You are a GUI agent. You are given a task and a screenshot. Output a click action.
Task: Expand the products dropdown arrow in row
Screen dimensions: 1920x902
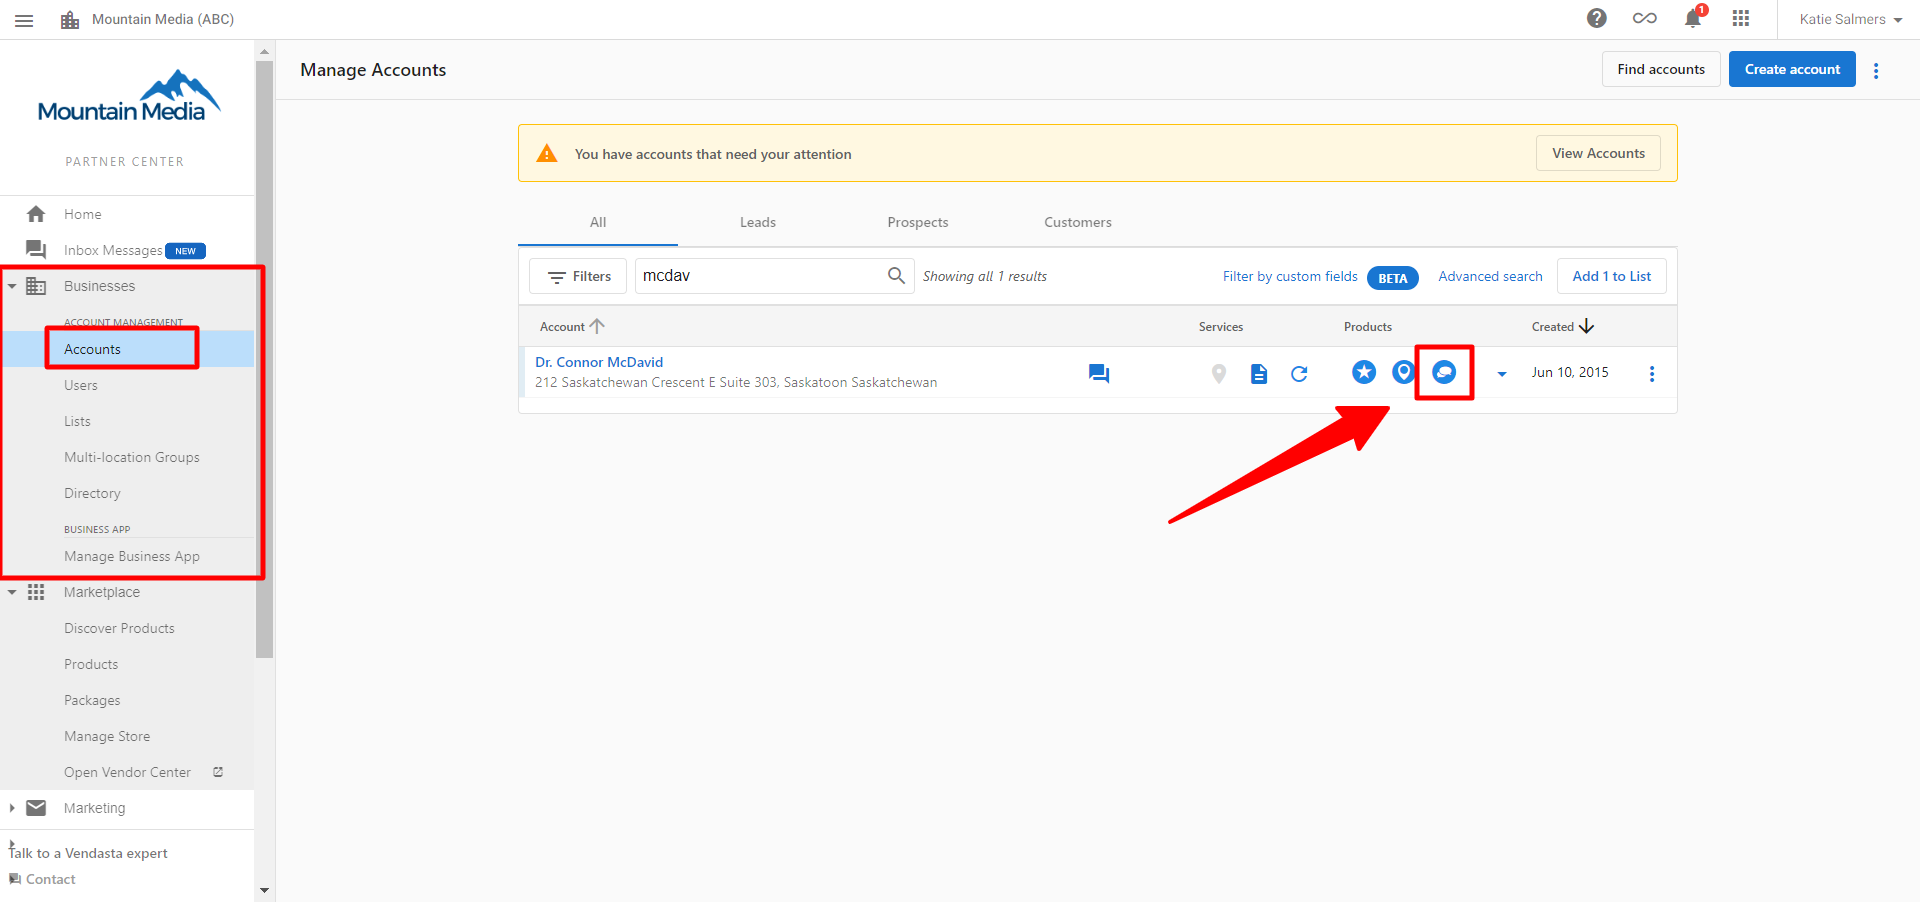click(1502, 374)
